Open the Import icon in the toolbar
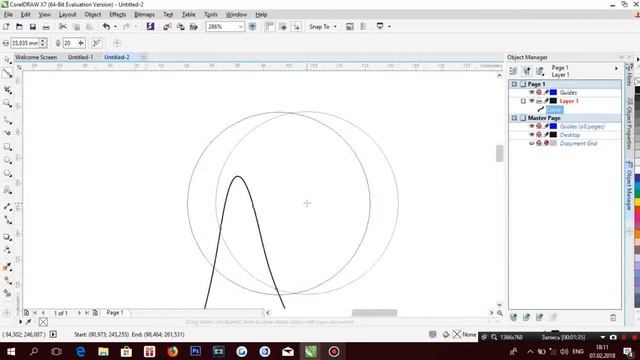 click(x=167, y=27)
